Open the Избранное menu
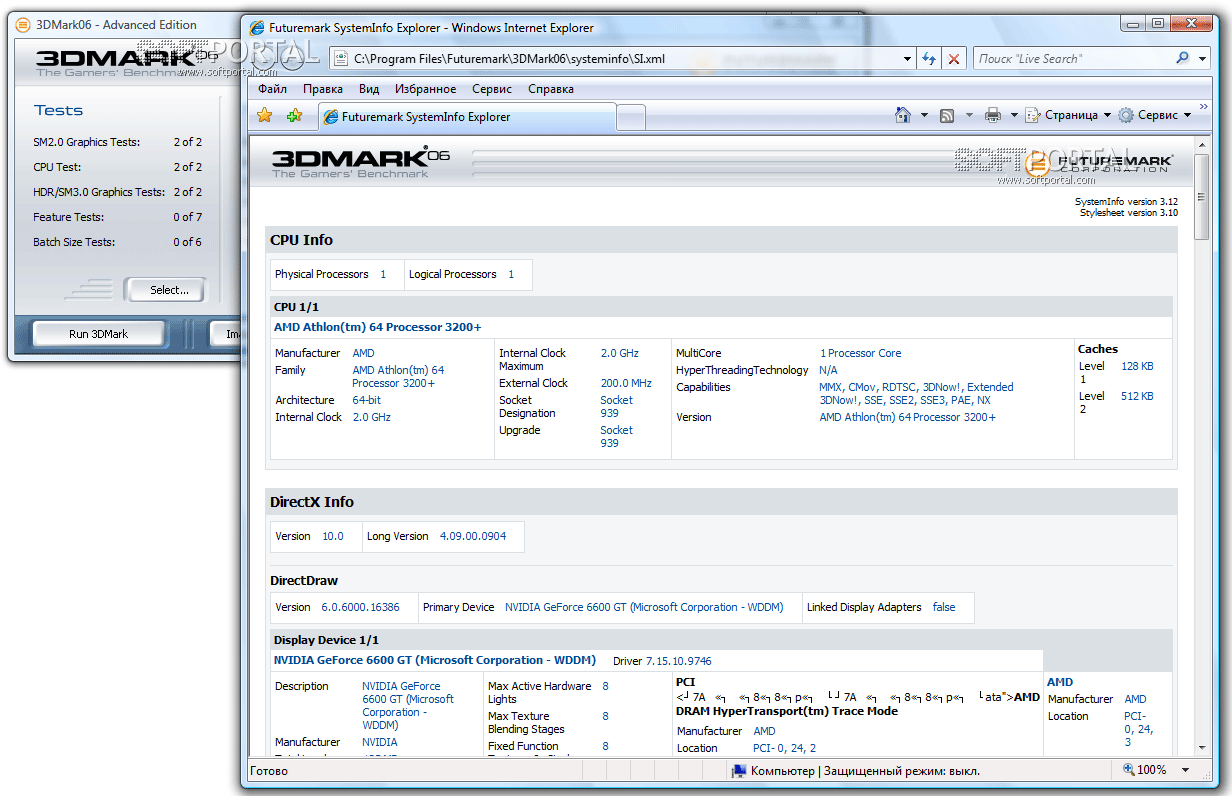The image size is (1232, 796). (425, 89)
